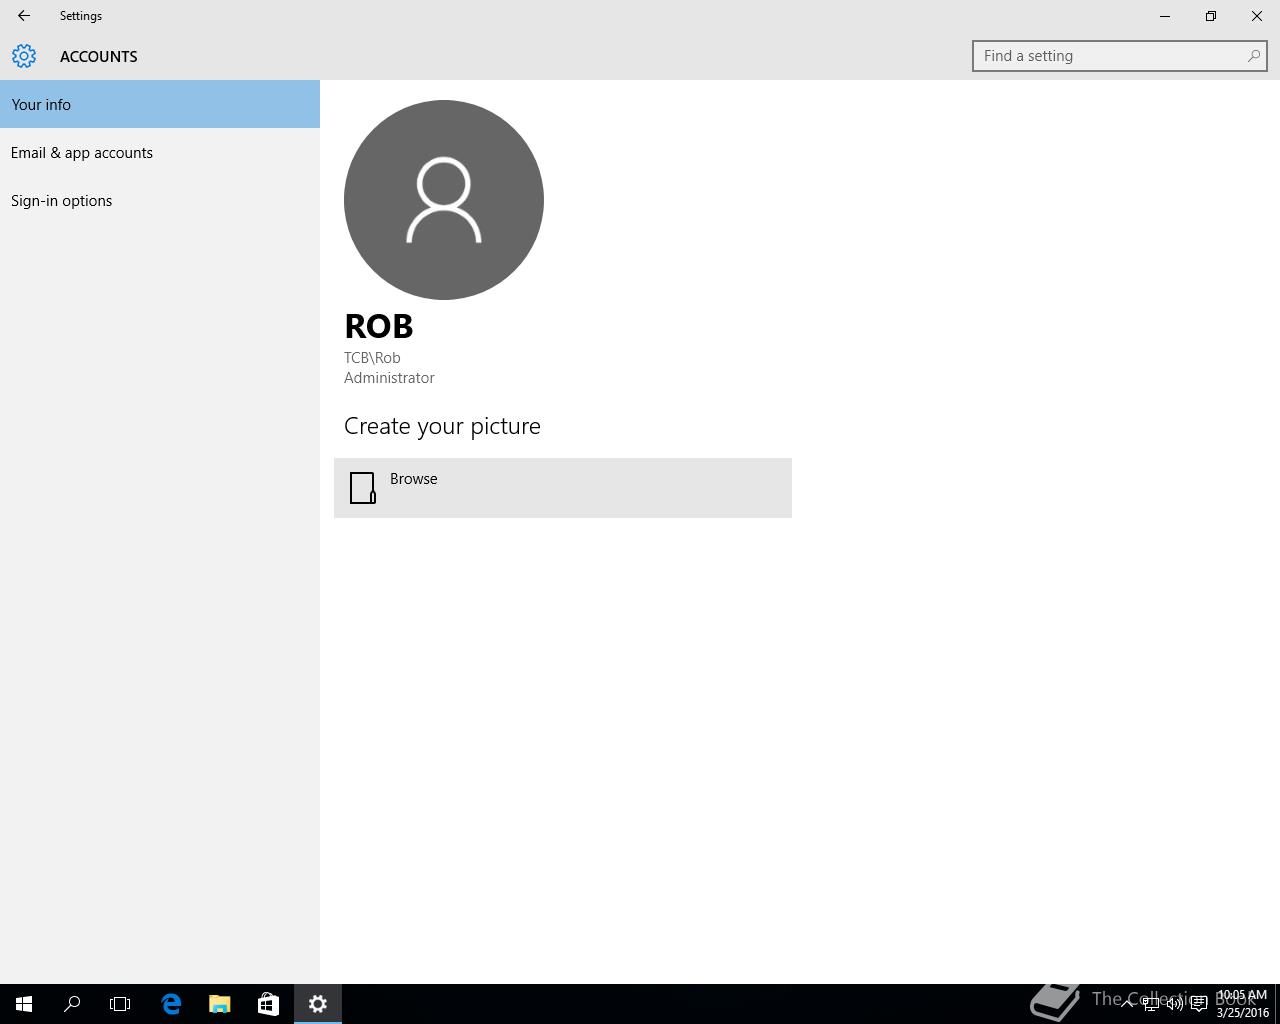Click the TCB\Rob account text

pos(372,358)
